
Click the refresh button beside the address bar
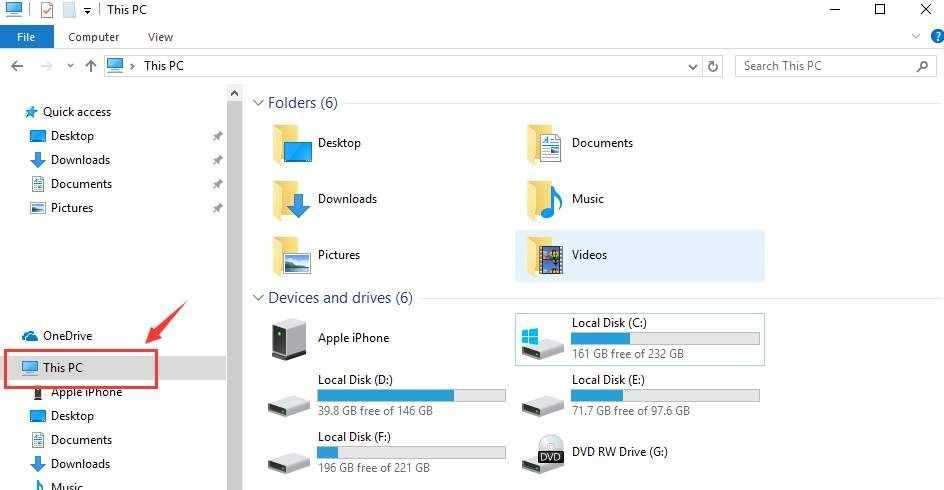[x=713, y=66]
